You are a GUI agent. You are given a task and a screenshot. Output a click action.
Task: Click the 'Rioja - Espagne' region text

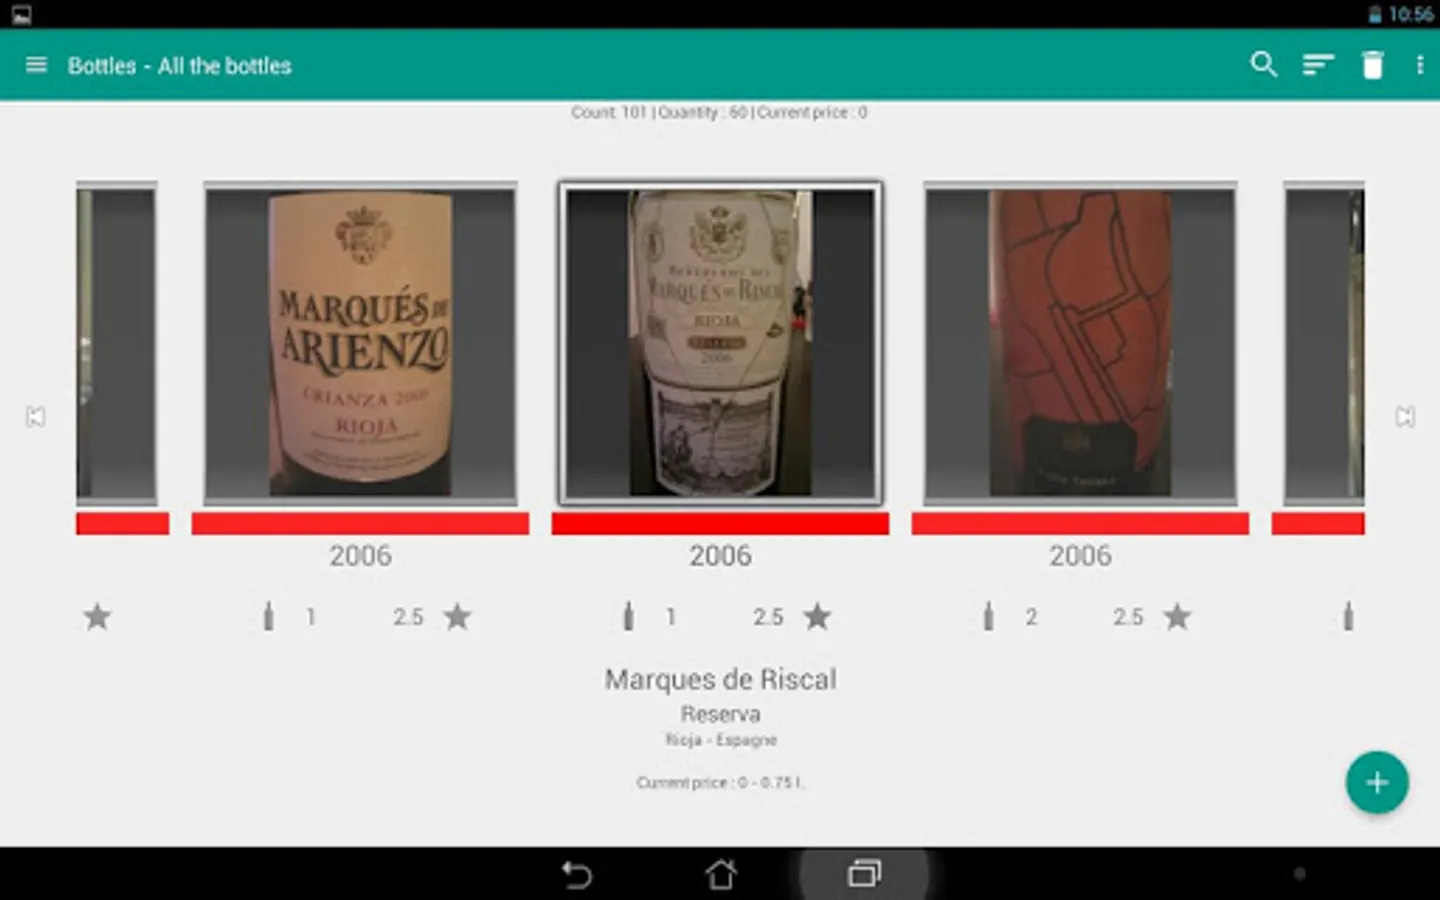[720, 740]
